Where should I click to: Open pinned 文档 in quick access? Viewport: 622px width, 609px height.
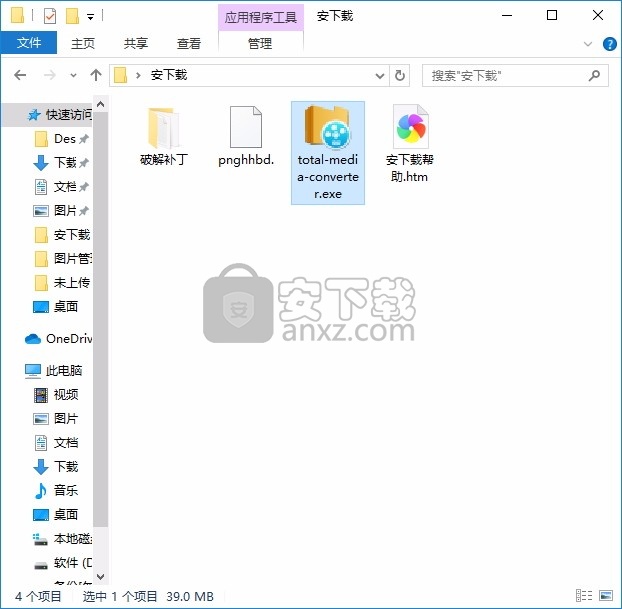click(61, 186)
